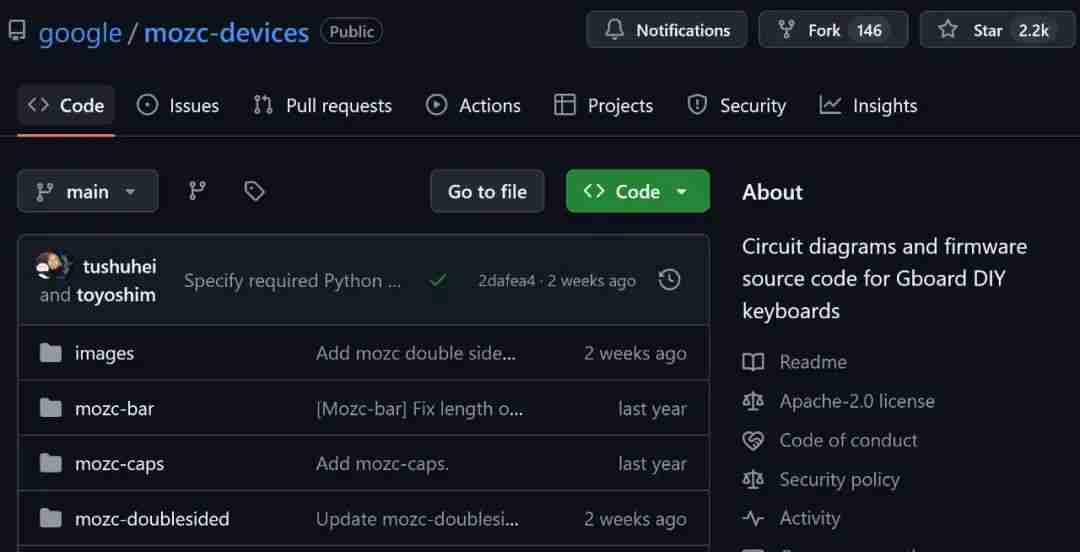This screenshot has height=552, width=1080.
Task: Open commit history clock icon
Action: tap(669, 280)
